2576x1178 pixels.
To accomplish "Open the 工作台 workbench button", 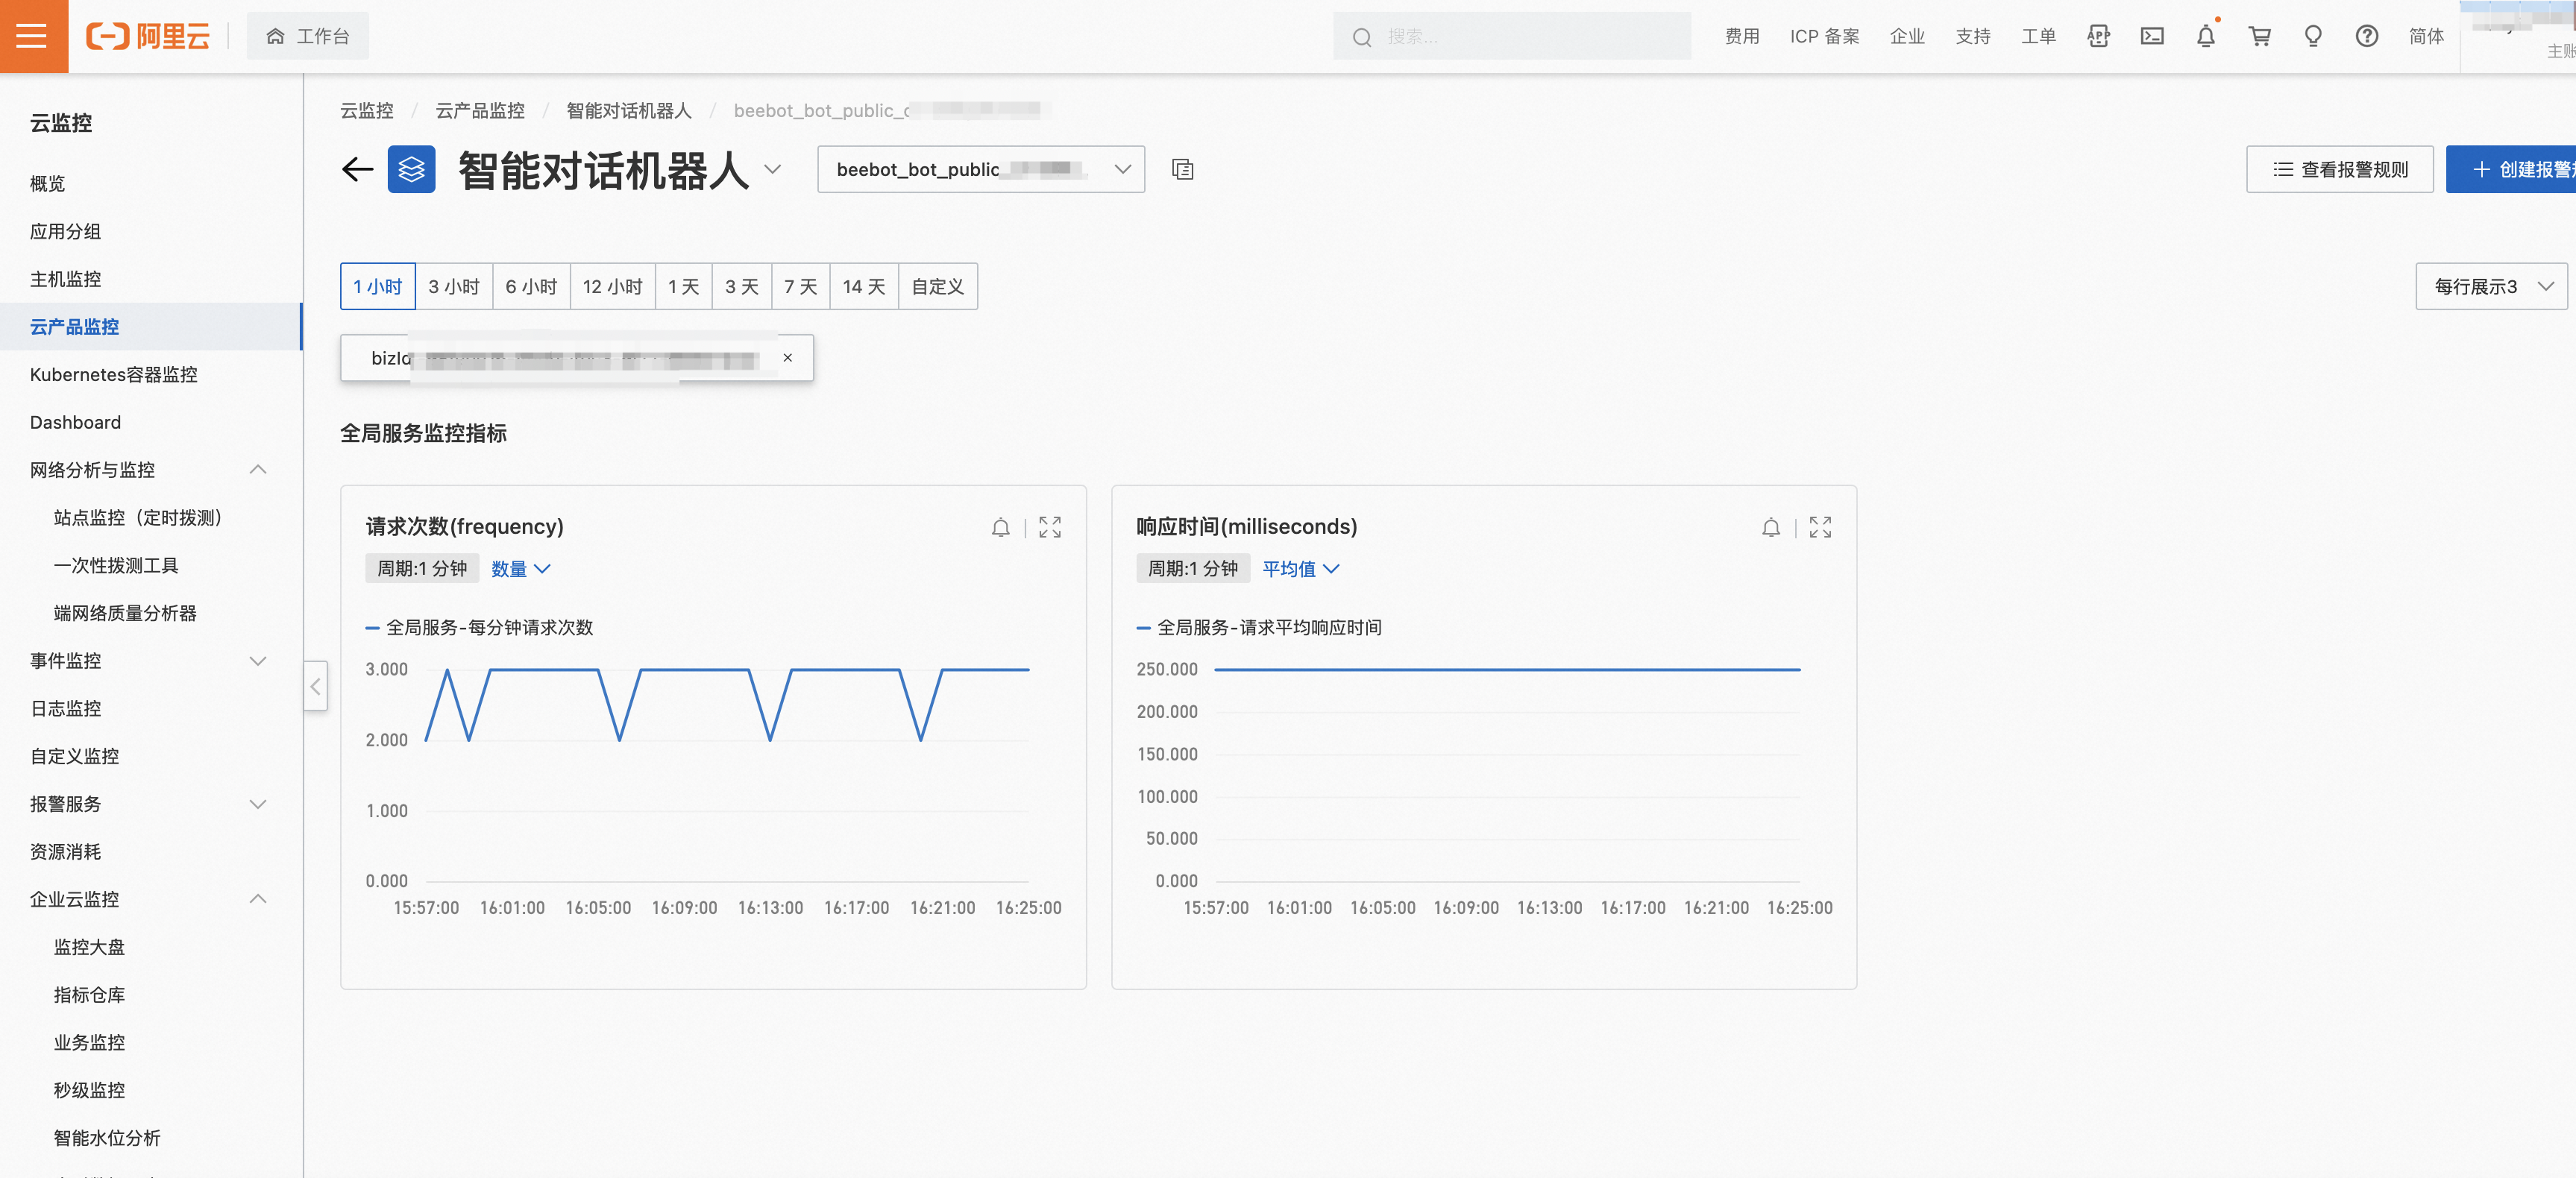I will [307, 36].
